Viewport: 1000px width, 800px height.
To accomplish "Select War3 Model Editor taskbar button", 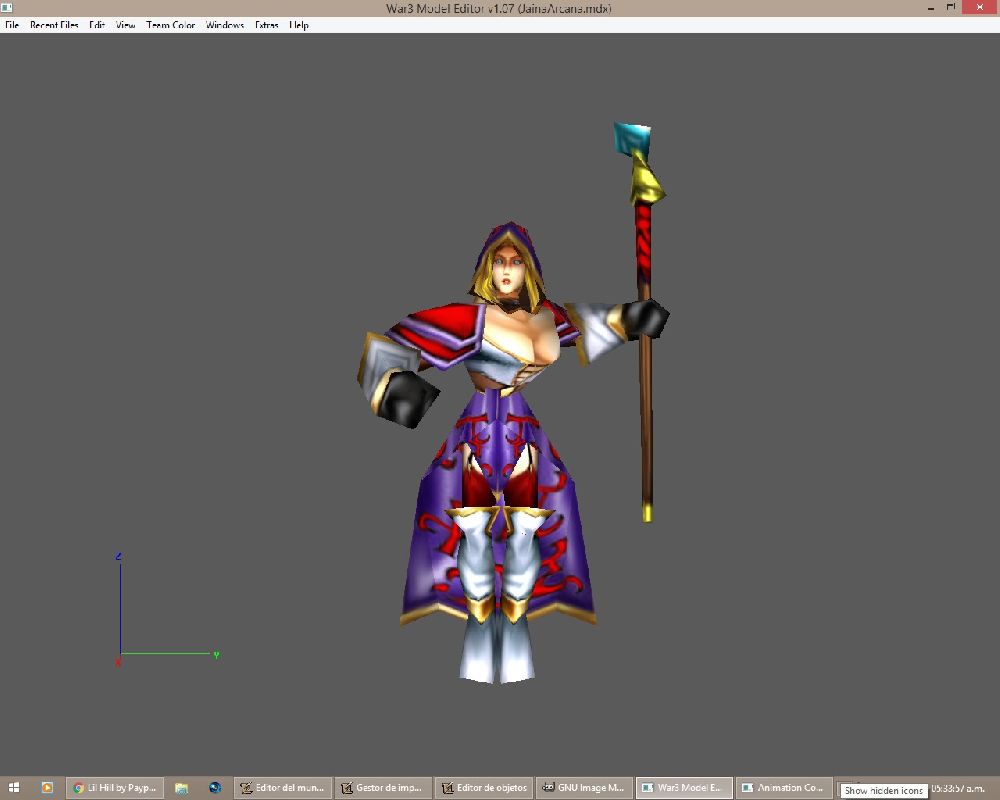I will (684, 788).
